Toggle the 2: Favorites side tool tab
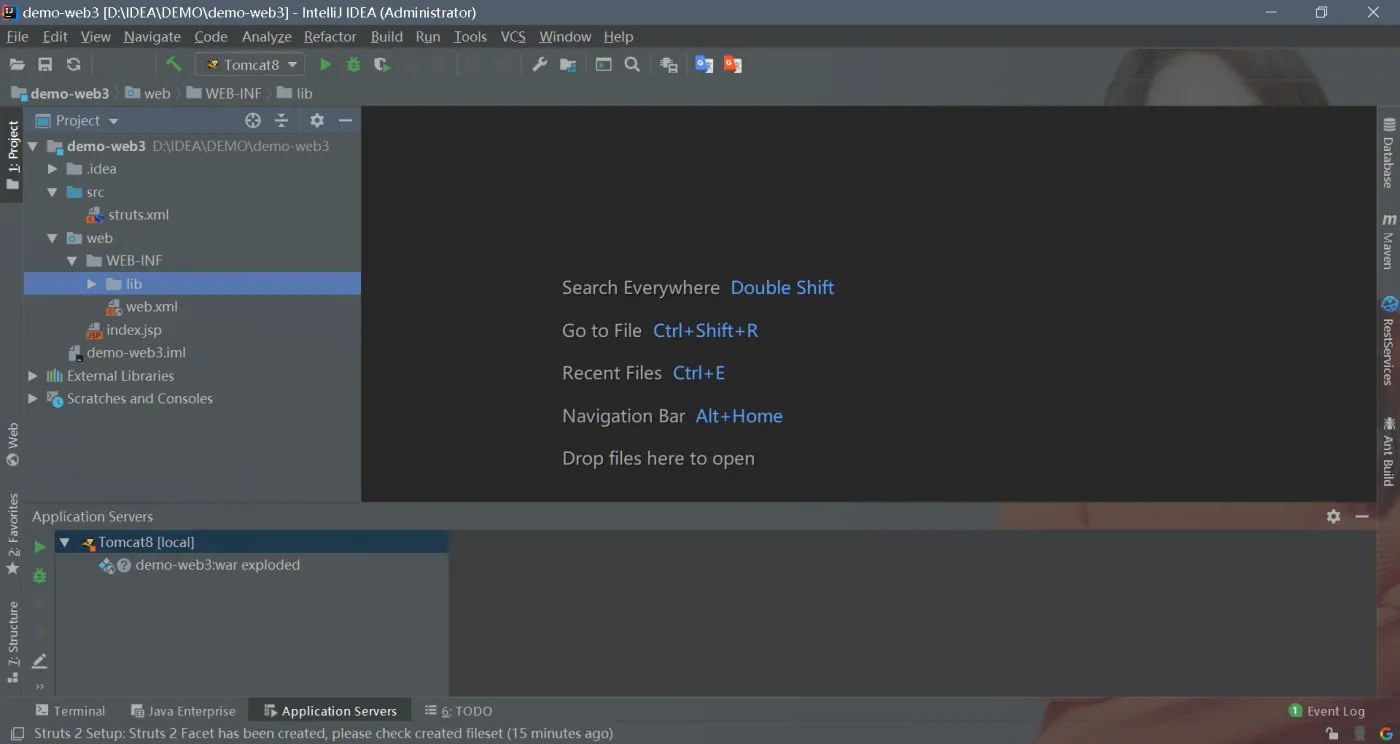 click(12, 535)
